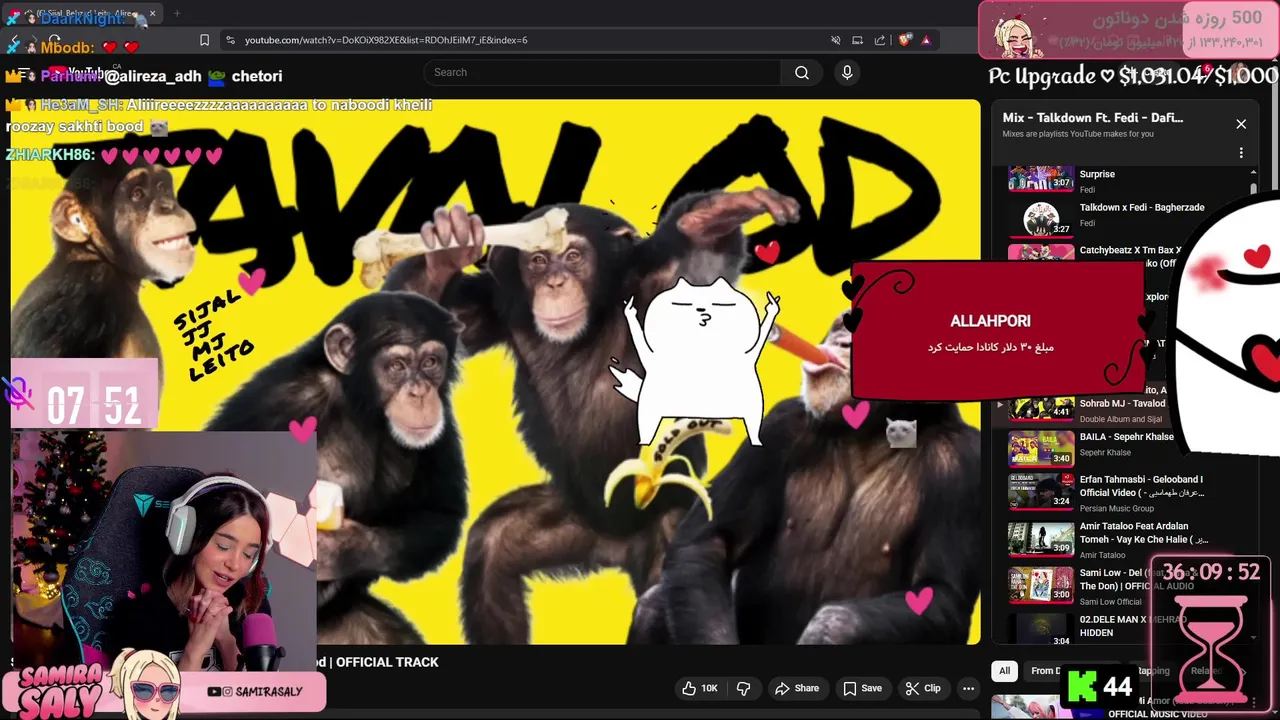The width and height of the screenshot is (1280, 720).
Task: Save the video to a playlist
Action: point(862,688)
